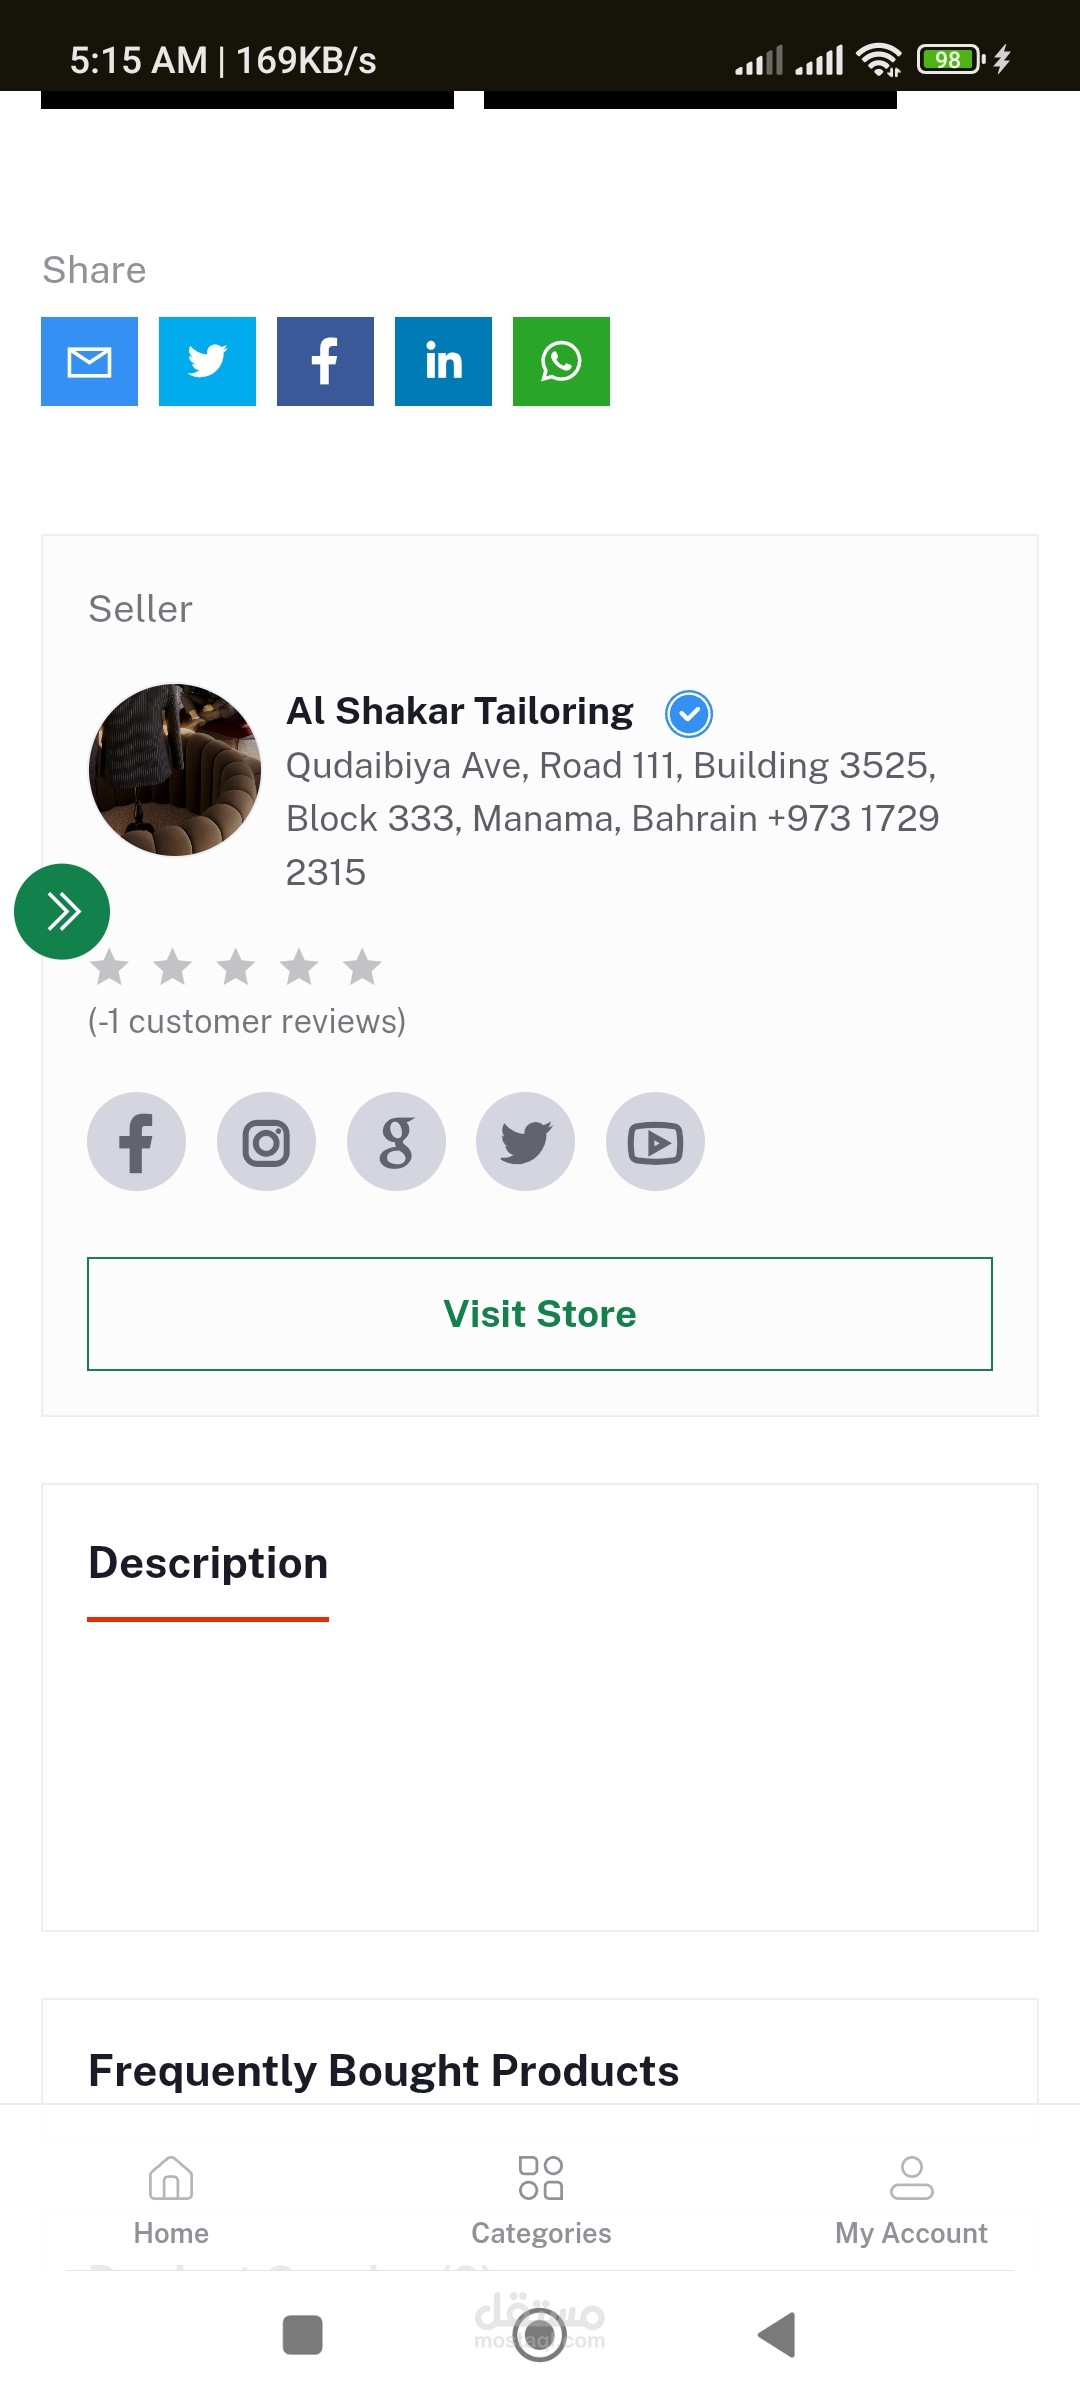Open seller's YouTube channel icon
The width and height of the screenshot is (1080, 2400).
pyautogui.click(x=655, y=1141)
